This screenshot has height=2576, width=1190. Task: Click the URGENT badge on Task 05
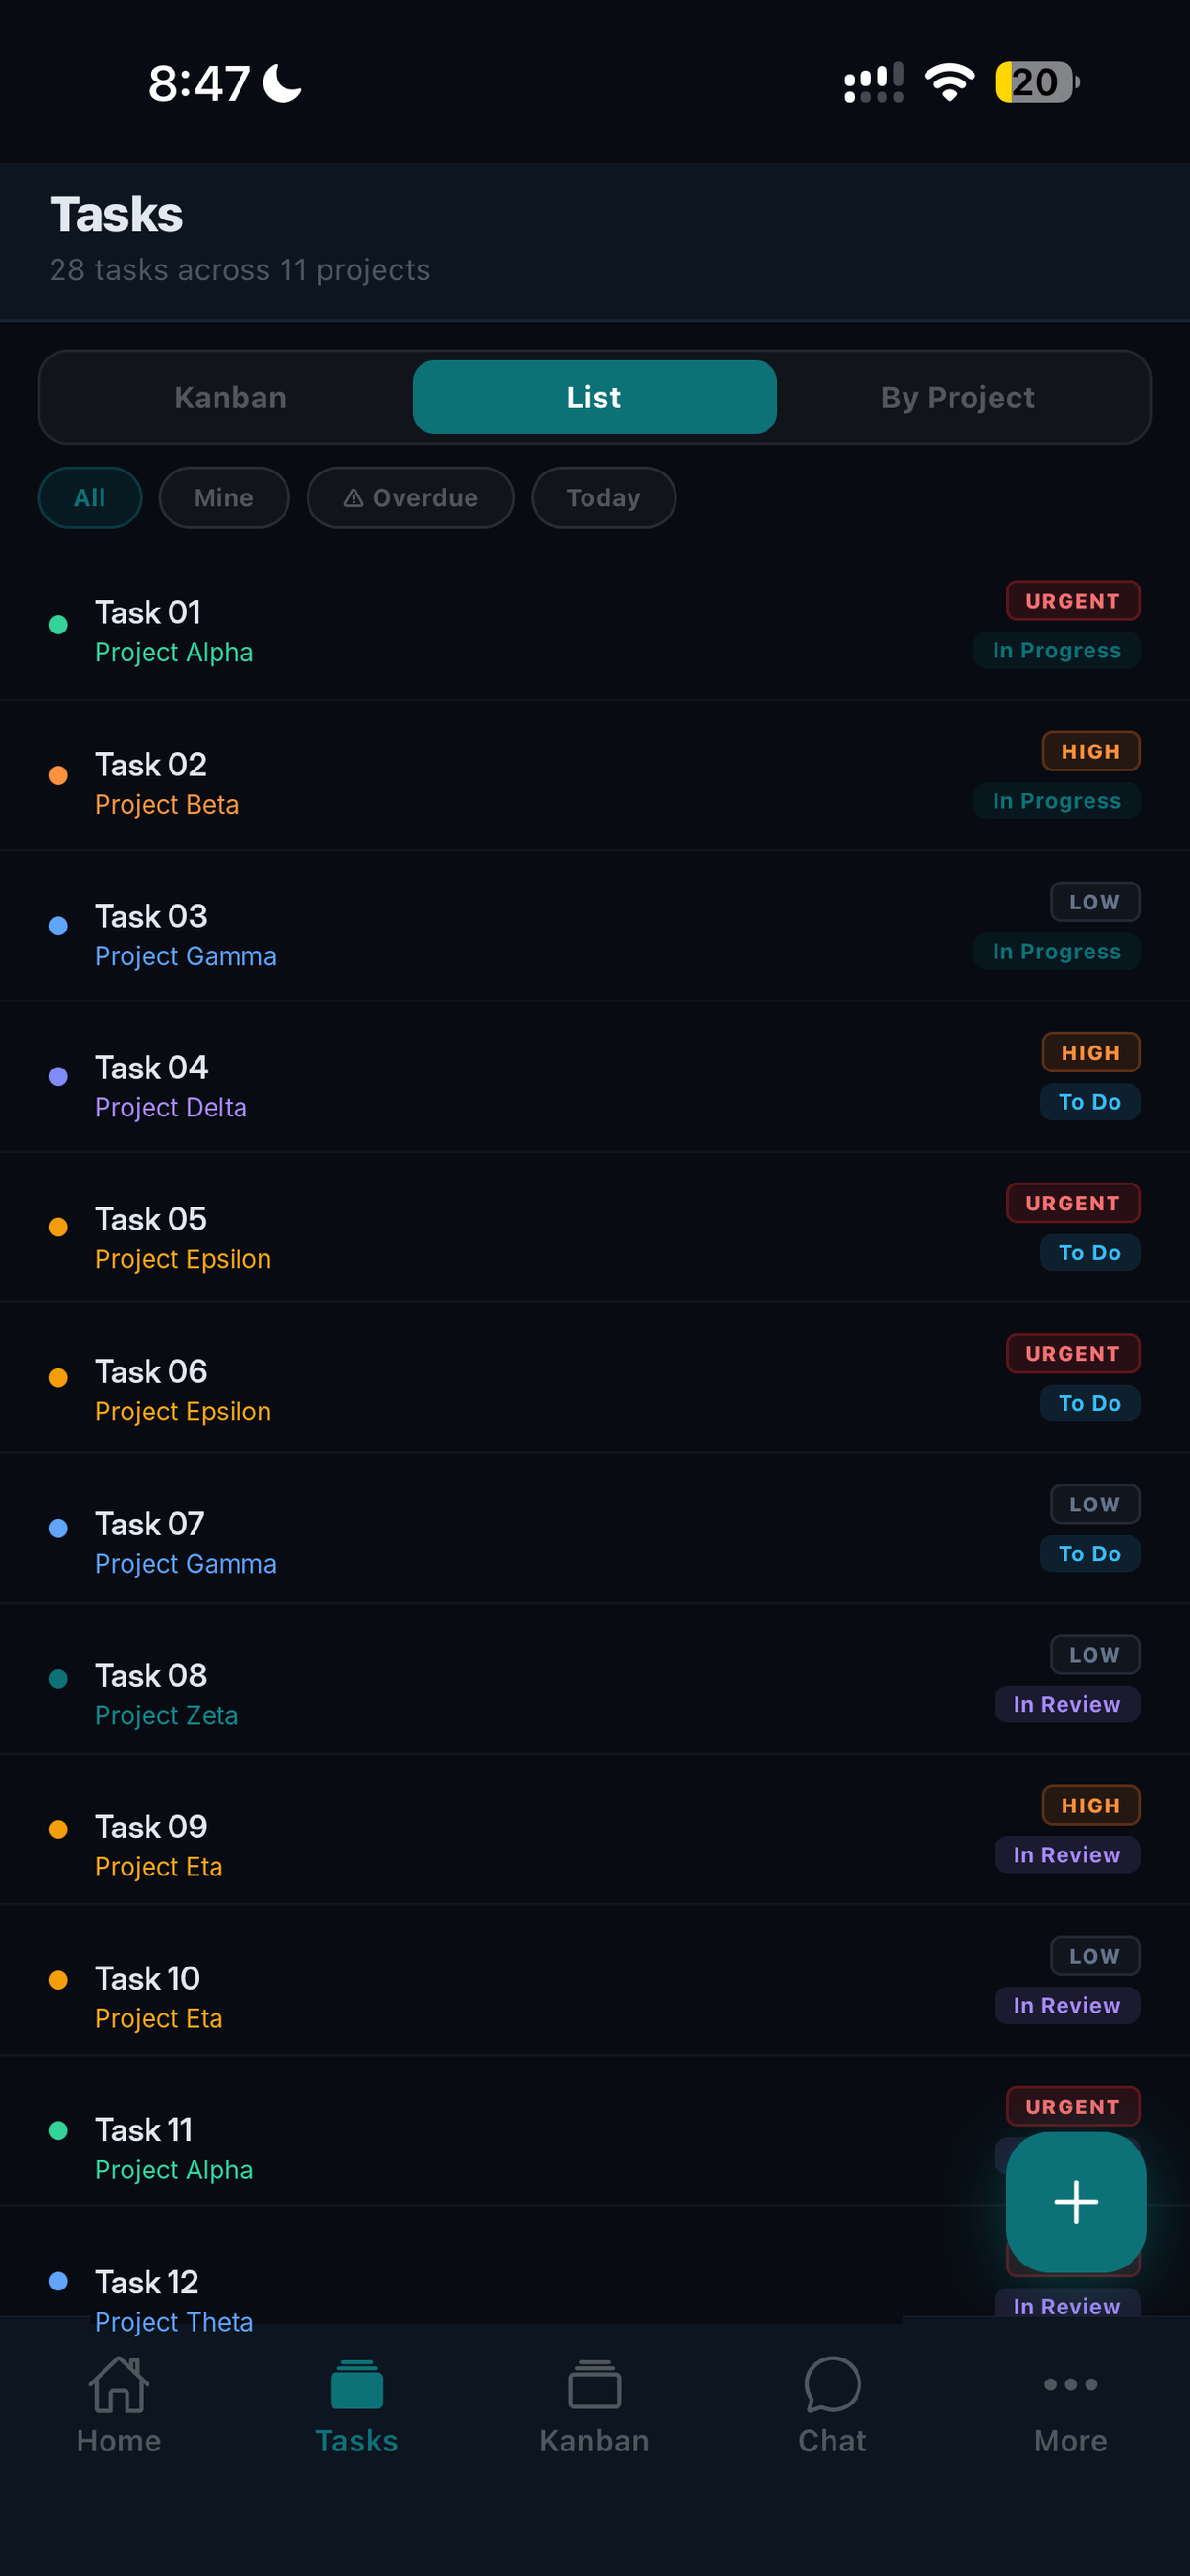tap(1072, 1203)
